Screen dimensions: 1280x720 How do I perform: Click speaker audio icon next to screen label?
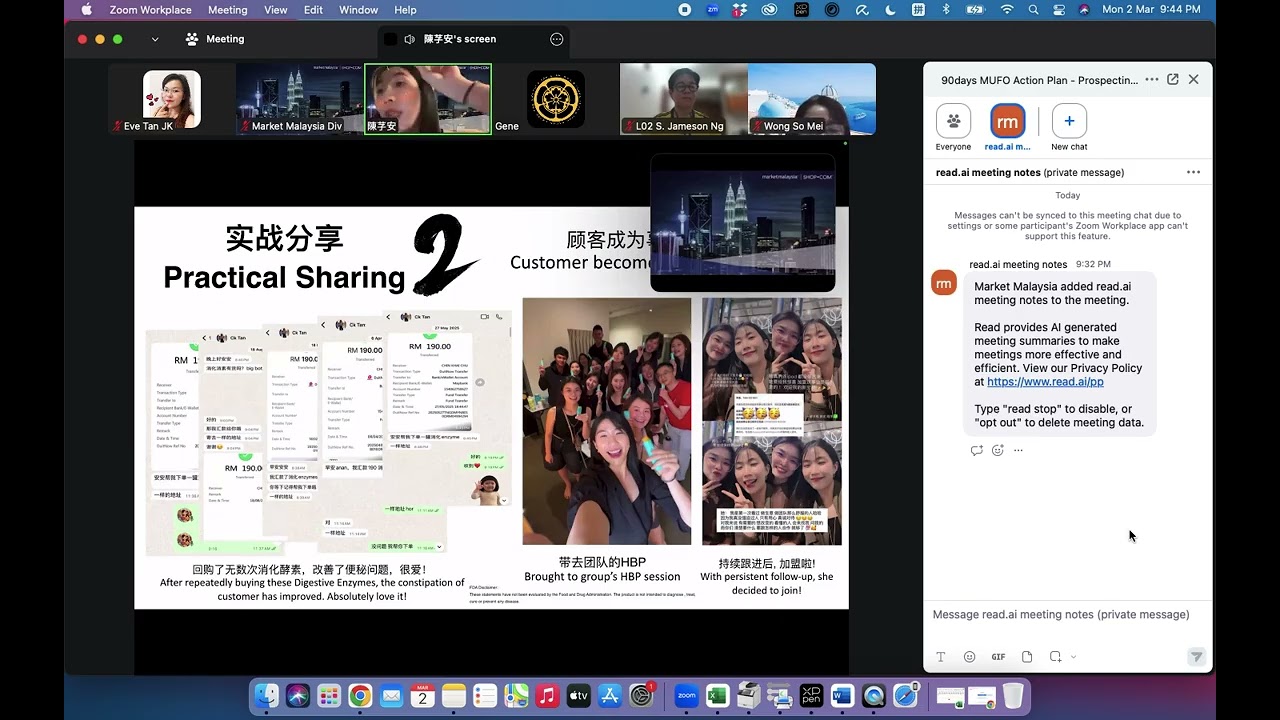click(409, 39)
